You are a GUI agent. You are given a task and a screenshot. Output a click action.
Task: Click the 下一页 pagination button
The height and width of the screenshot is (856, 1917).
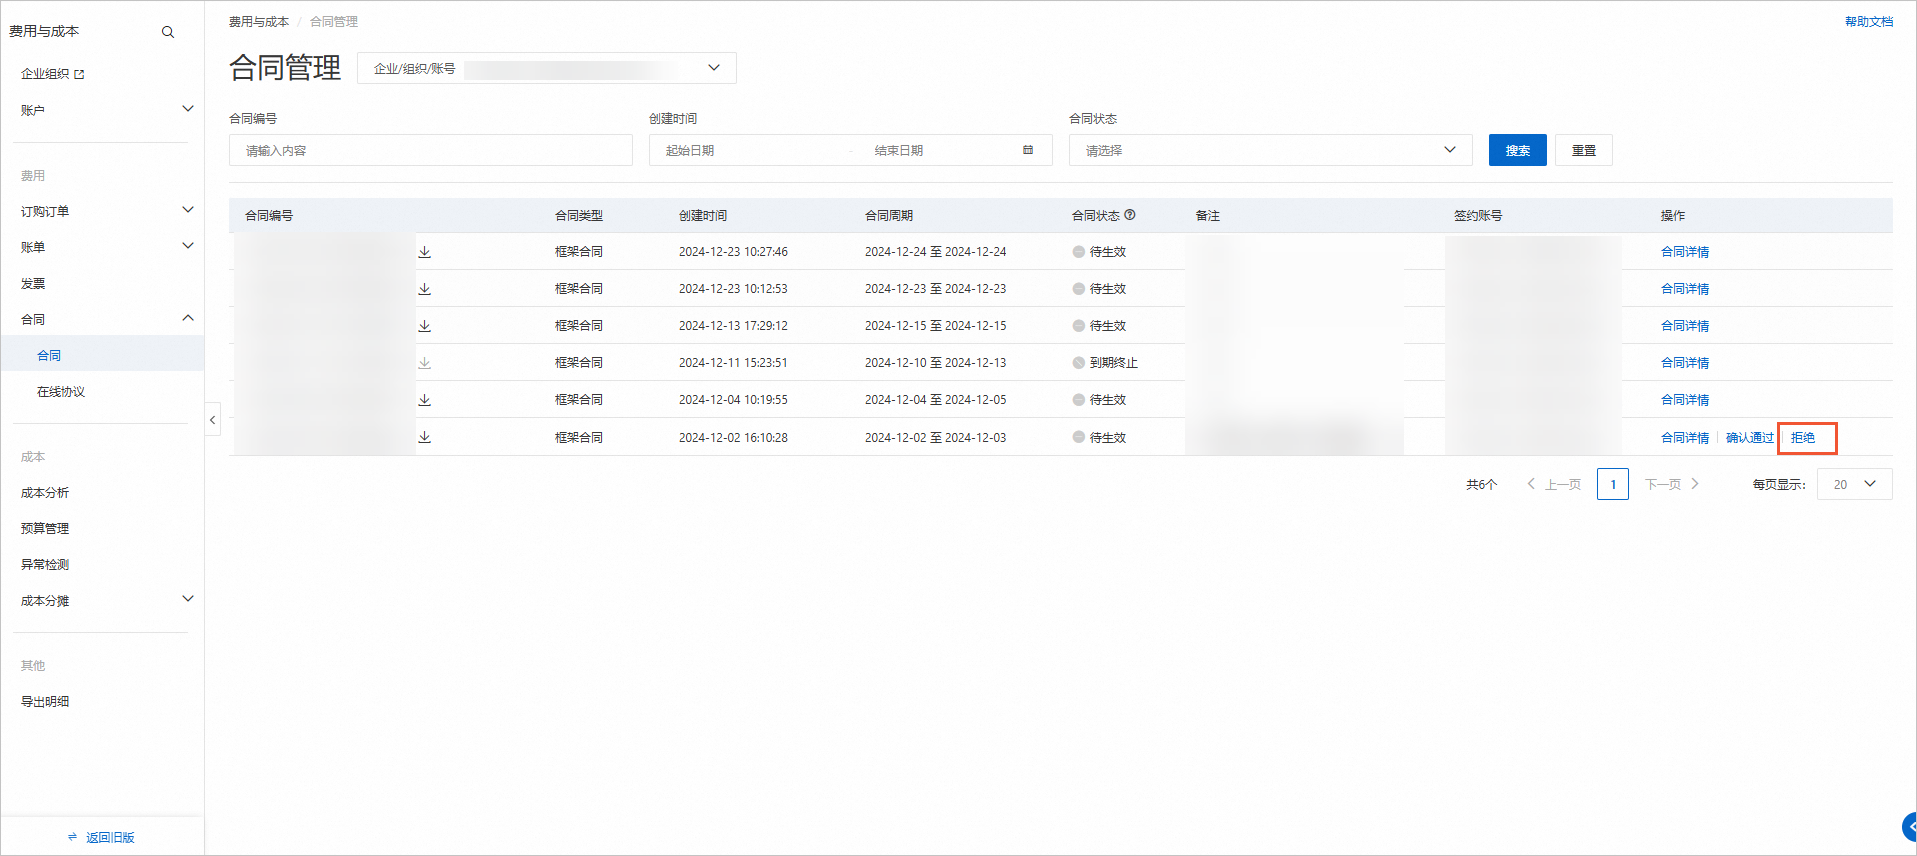click(x=1672, y=484)
